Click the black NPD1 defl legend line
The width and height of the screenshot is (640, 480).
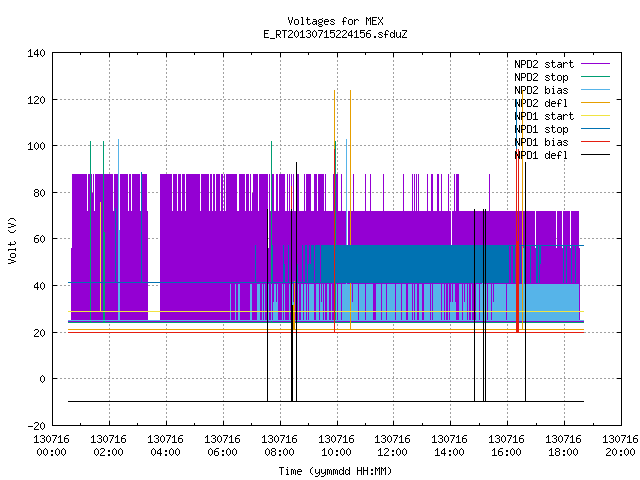point(595,155)
